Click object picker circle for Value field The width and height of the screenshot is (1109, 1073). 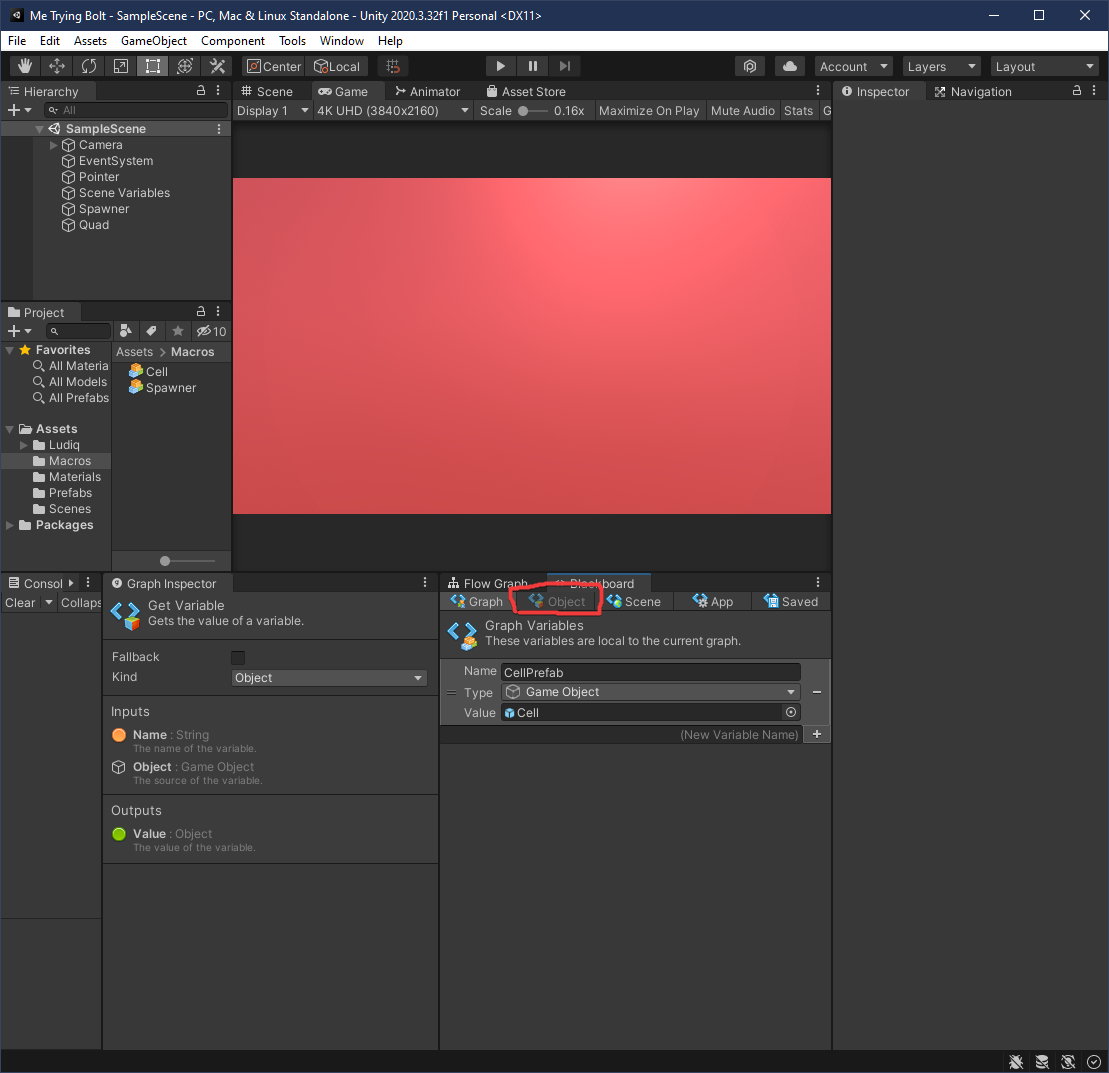tap(791, 712)
